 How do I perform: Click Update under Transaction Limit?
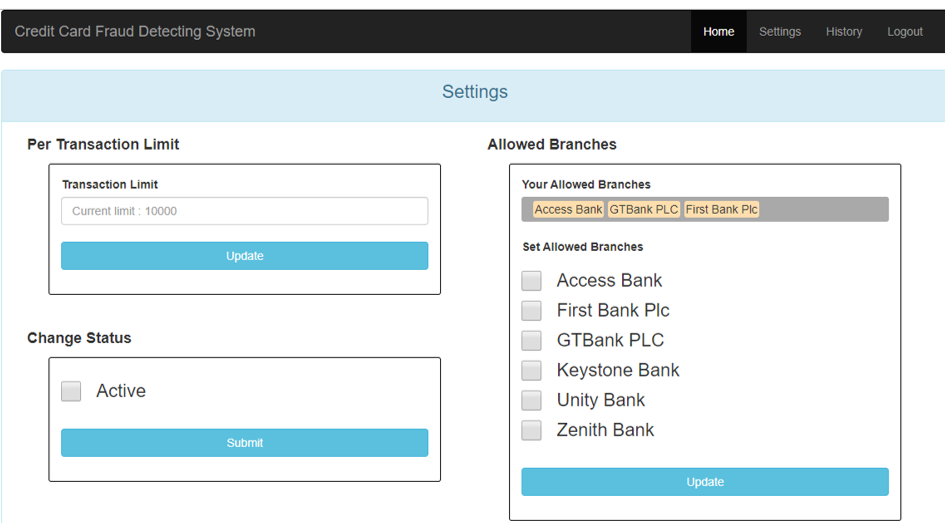[245, 255]
